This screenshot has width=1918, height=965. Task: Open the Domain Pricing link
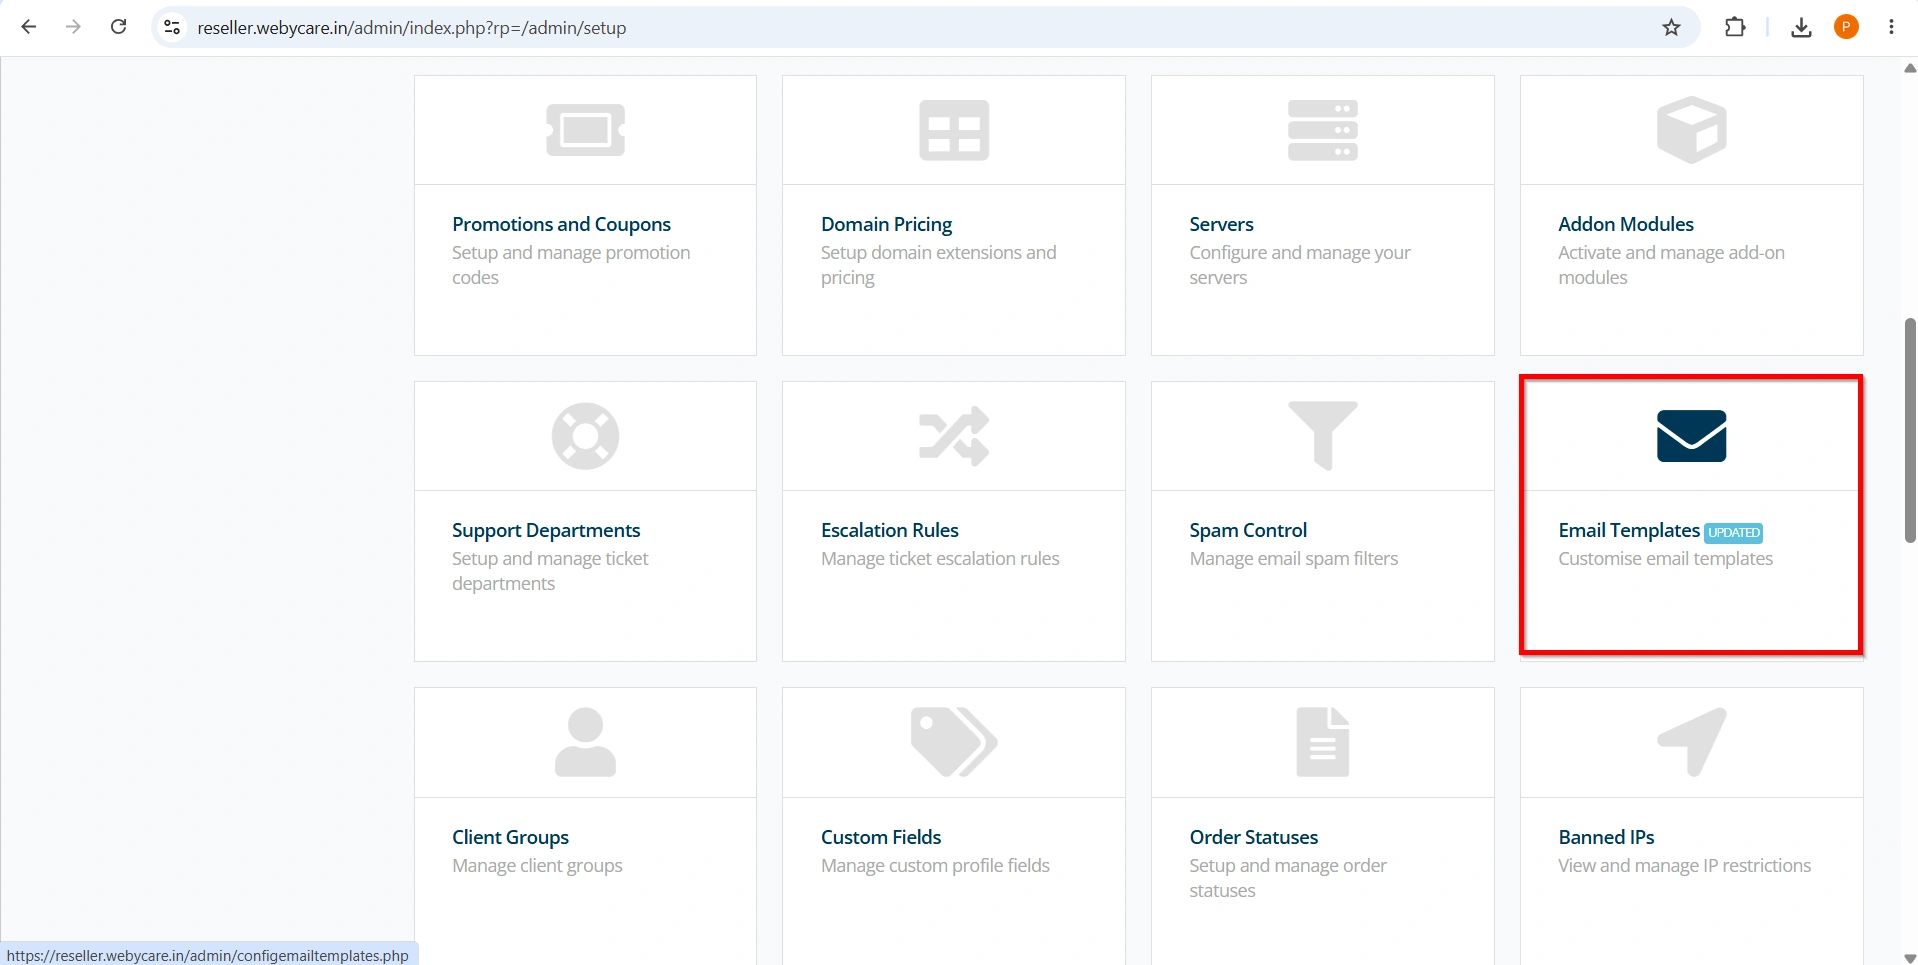click(886, 224)
